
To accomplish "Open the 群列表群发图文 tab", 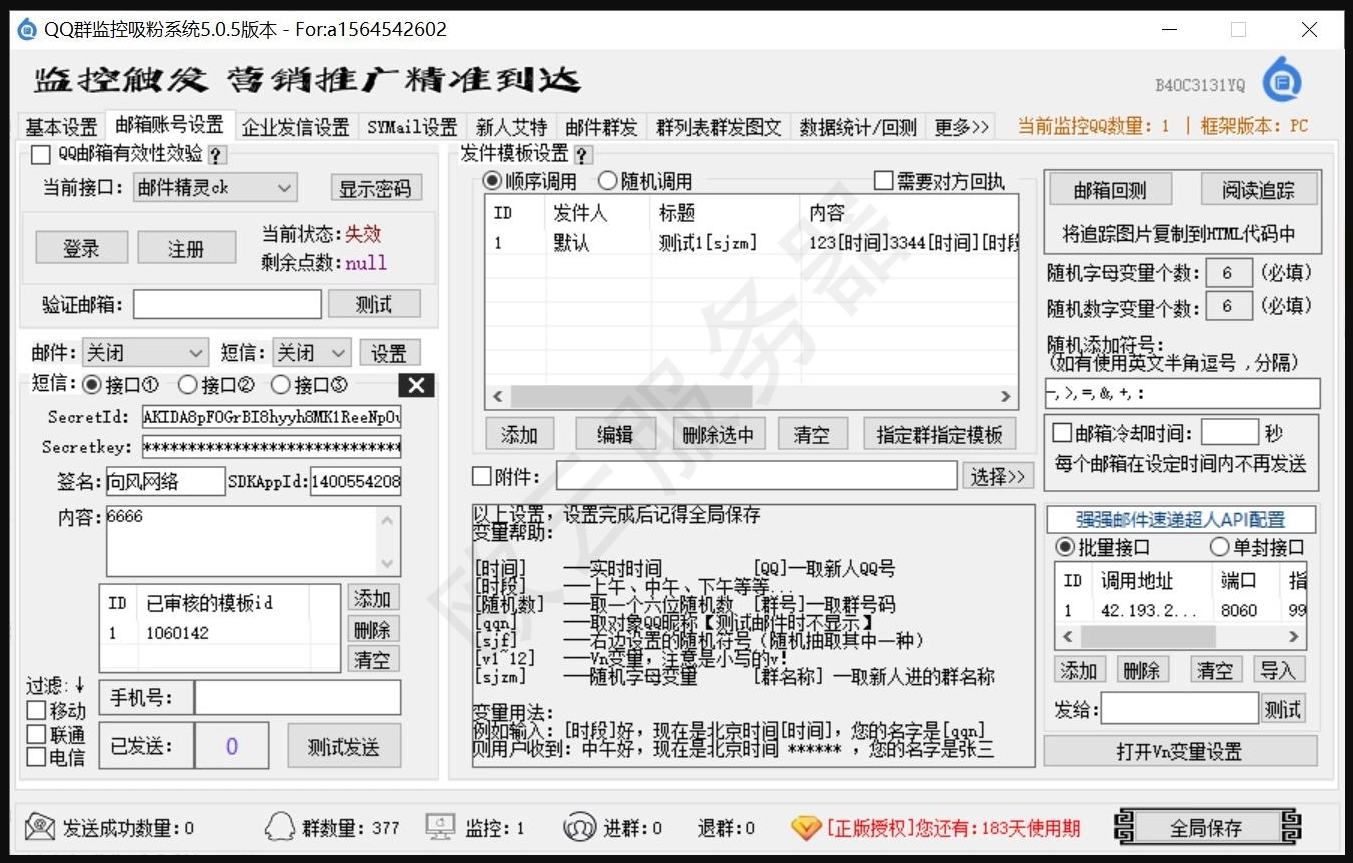I will click(x=718, y=127).
